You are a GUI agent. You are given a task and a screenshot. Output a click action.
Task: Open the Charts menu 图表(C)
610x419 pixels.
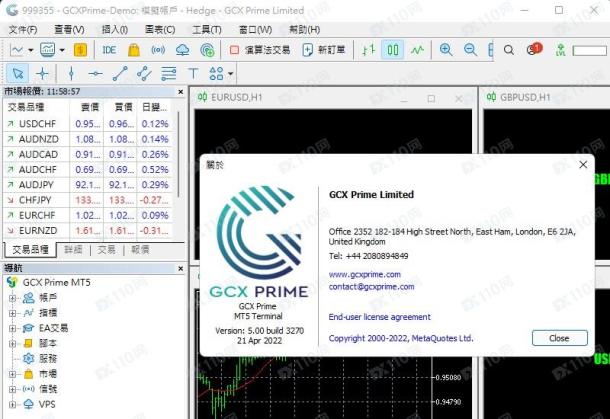pos(160,30)
